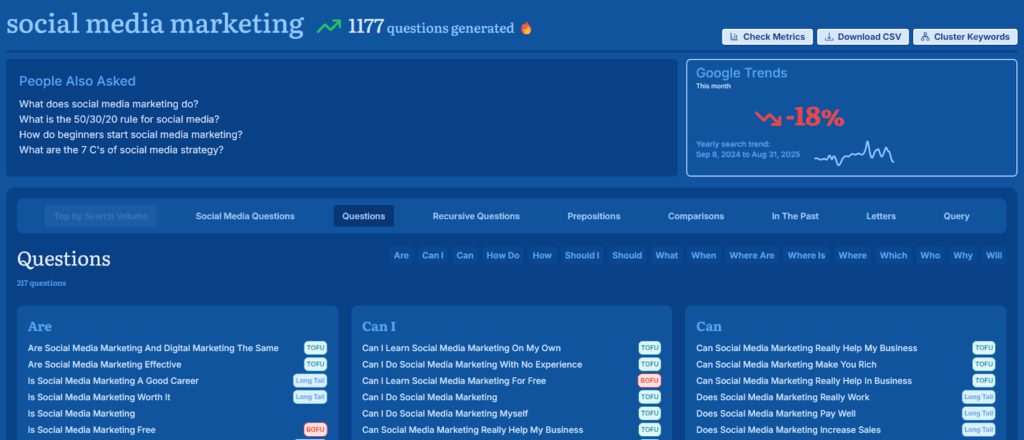The height and width of the screenshot is (440, 1024).
Task: Jump to the 'Can I' filter chip
Action: click(432, 255)
